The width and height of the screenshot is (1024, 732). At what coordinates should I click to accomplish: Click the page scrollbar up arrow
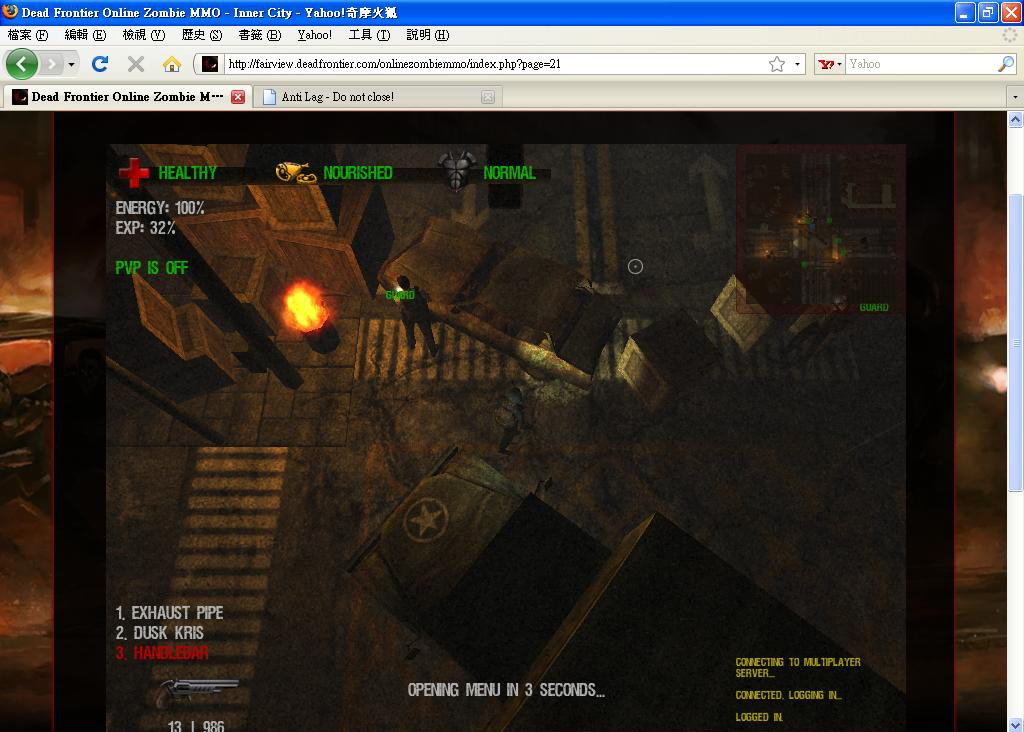click(x=1015, y=119)
